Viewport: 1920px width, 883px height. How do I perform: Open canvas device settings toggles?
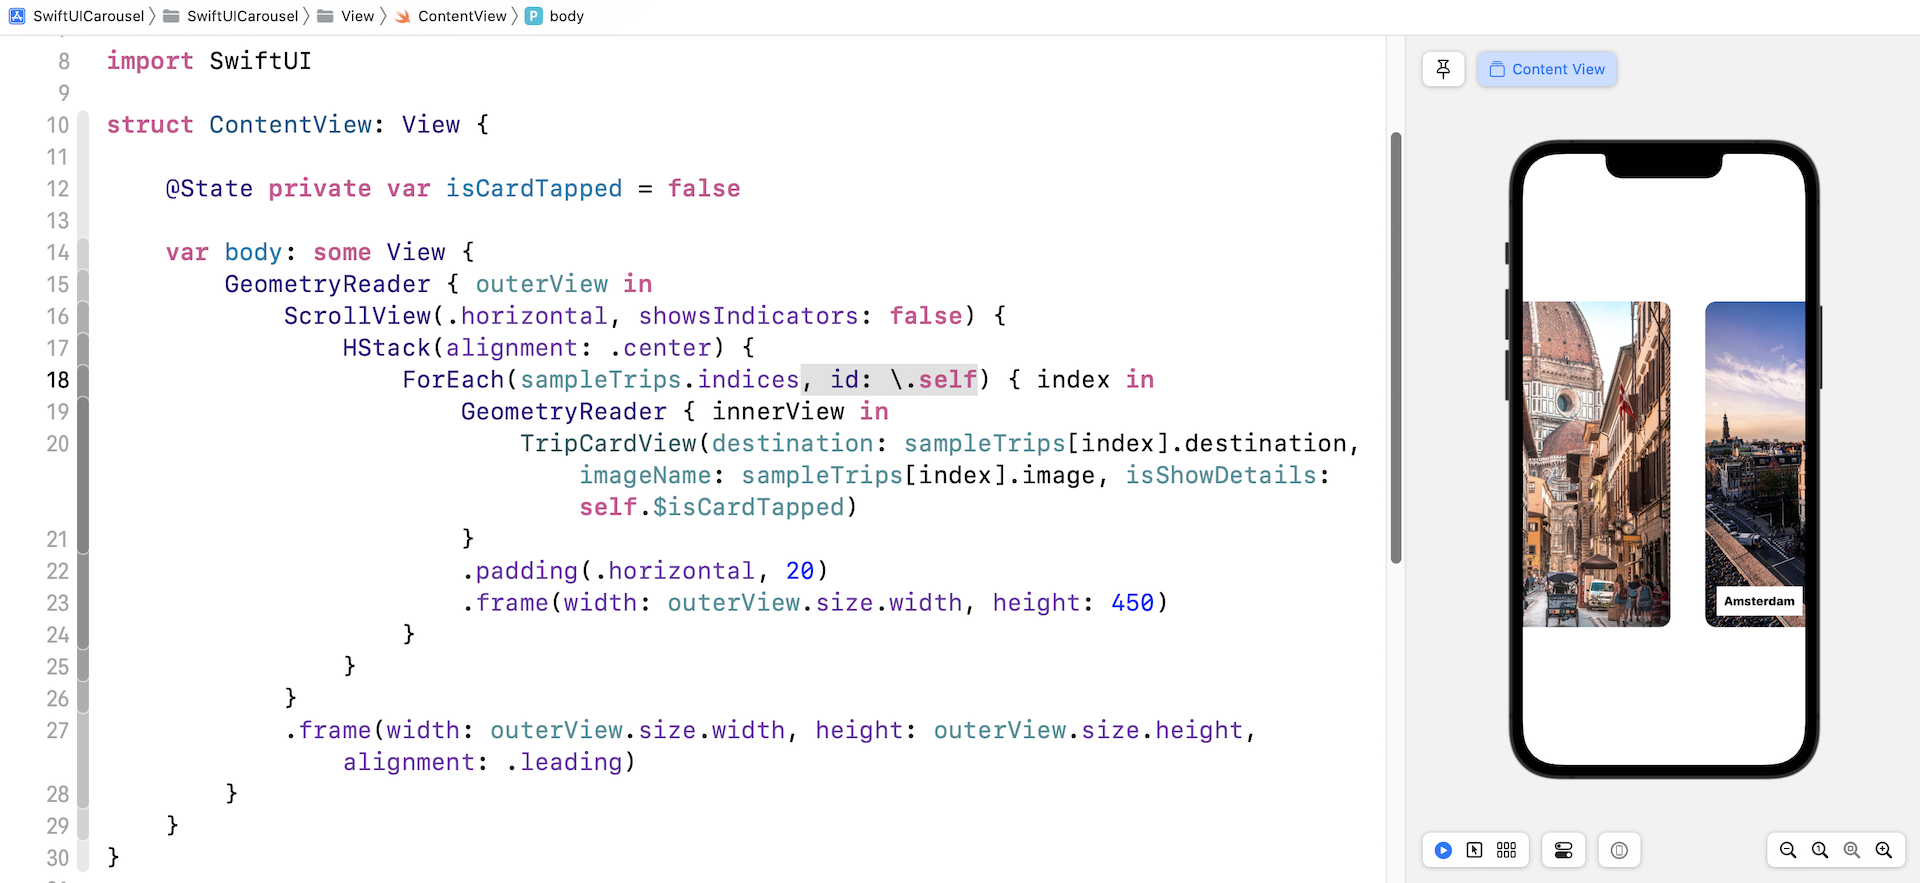click(x=1564, y=850)
